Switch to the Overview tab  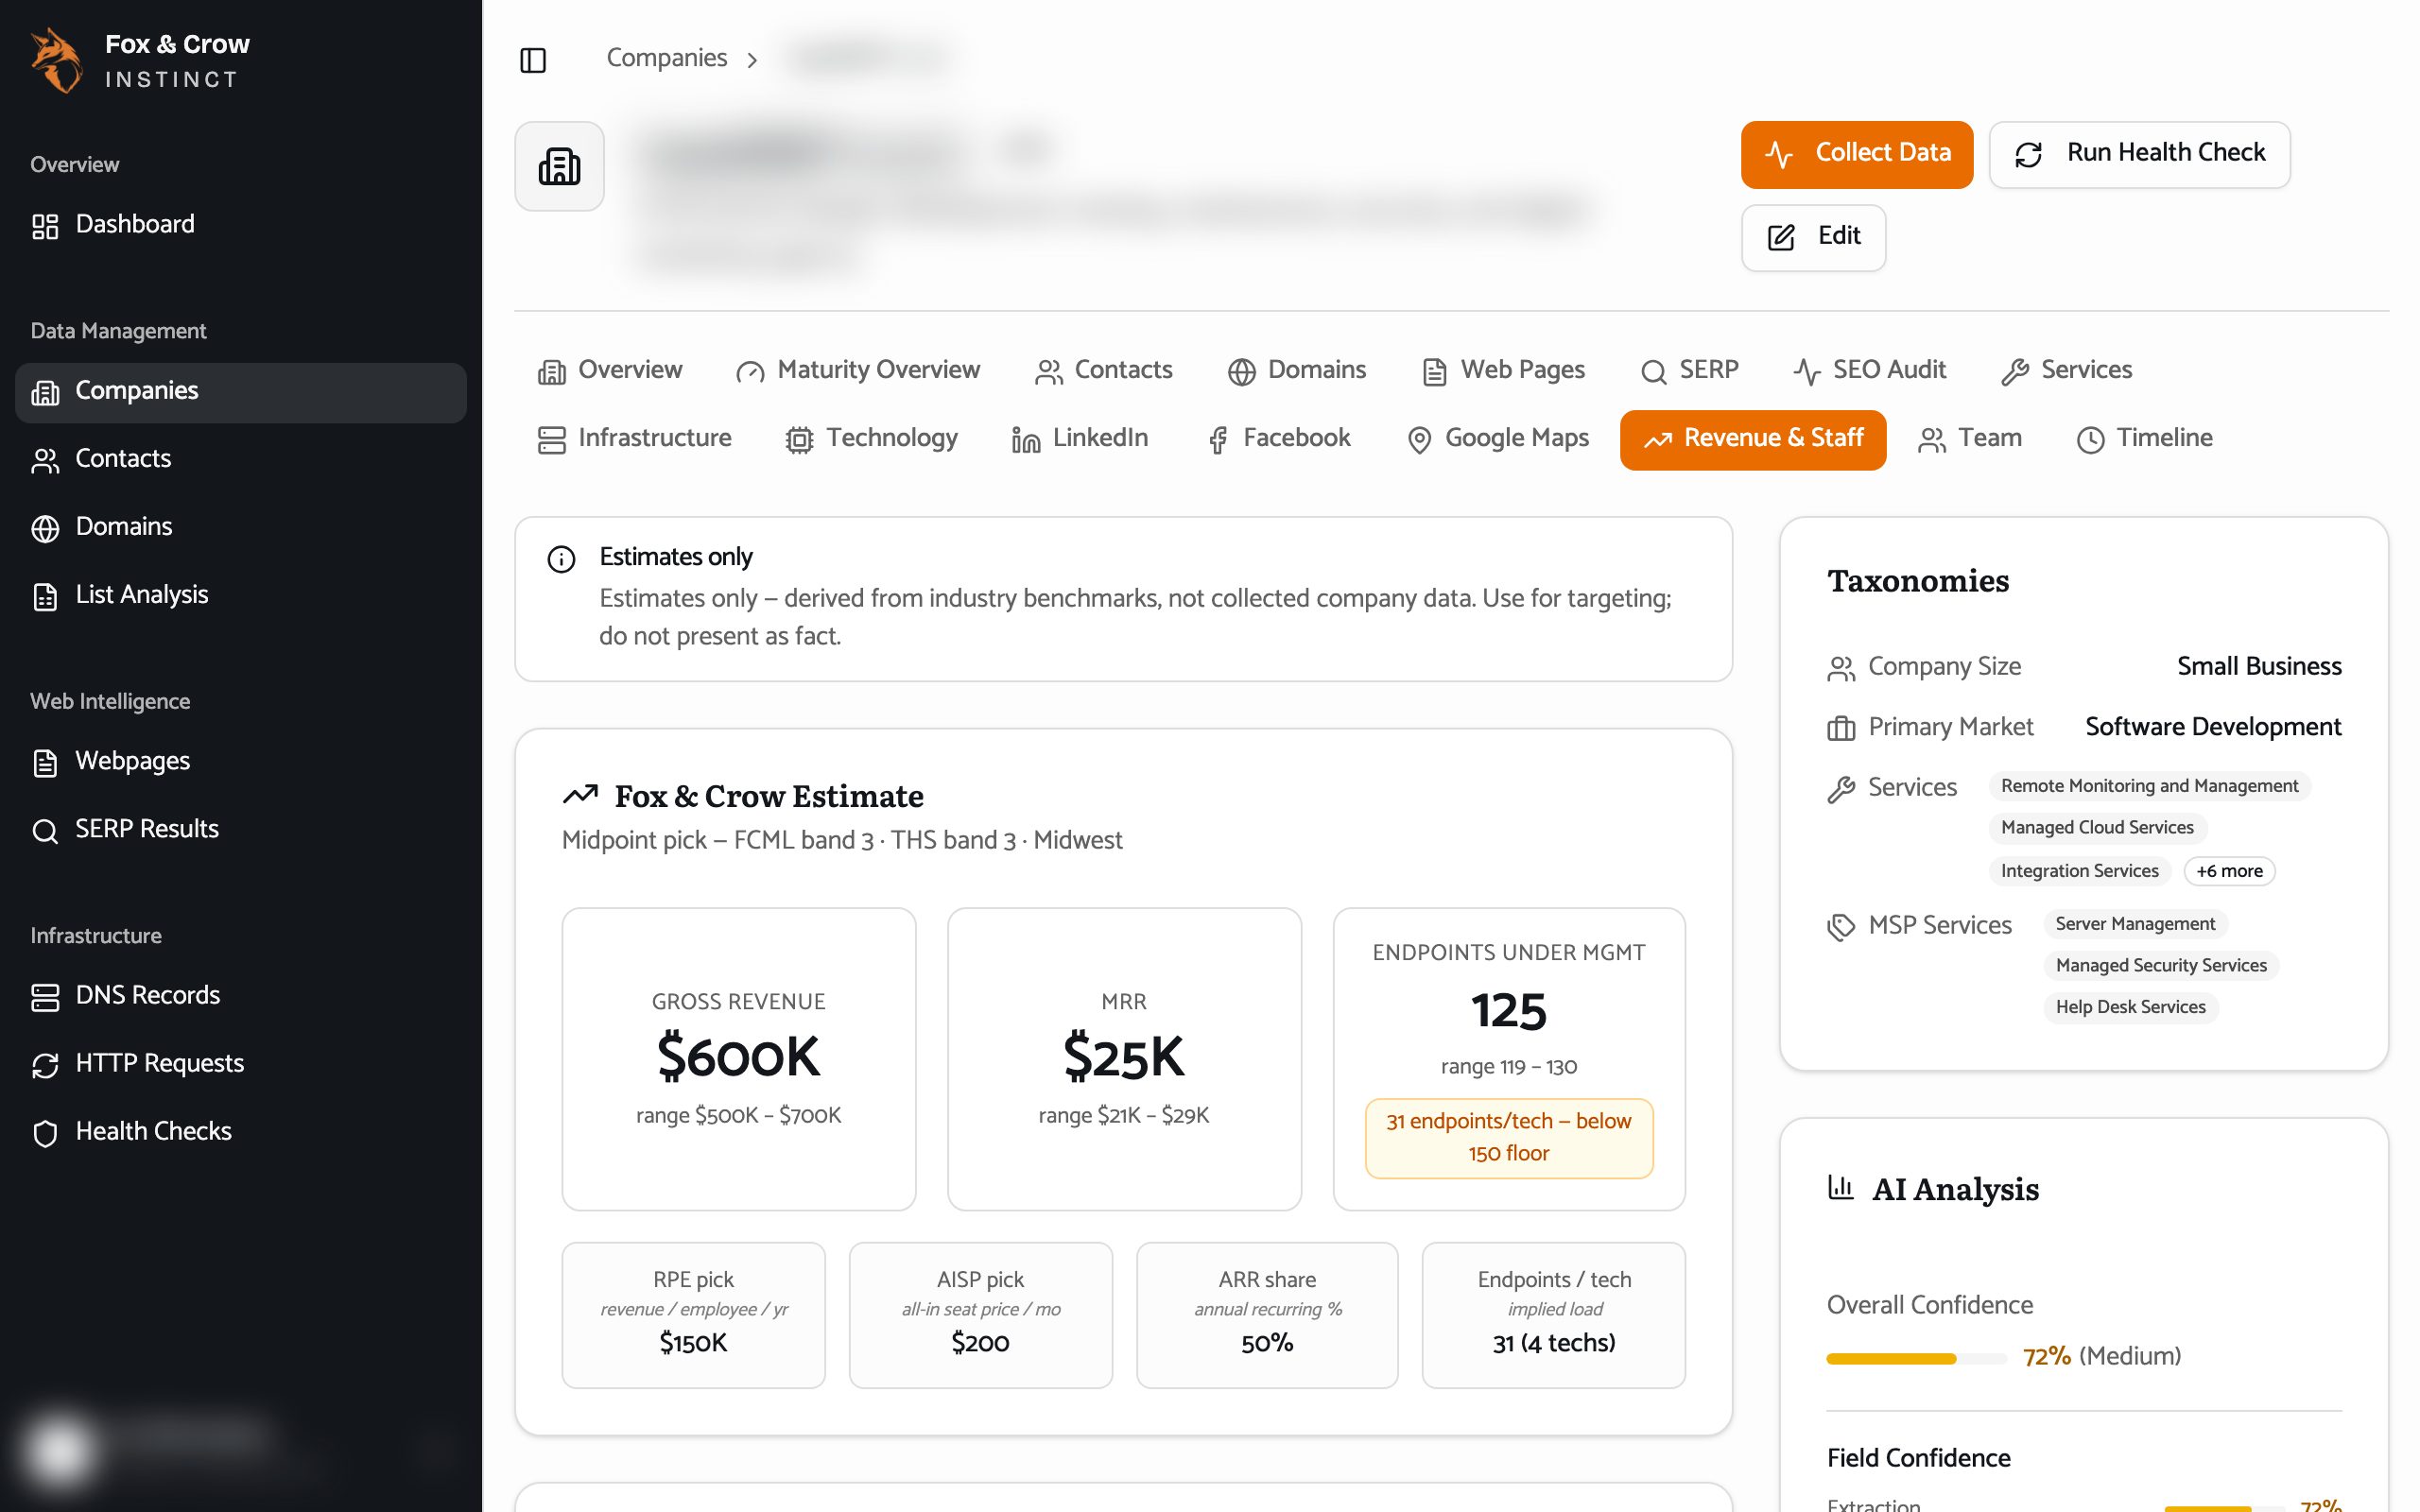coord(610,371)
